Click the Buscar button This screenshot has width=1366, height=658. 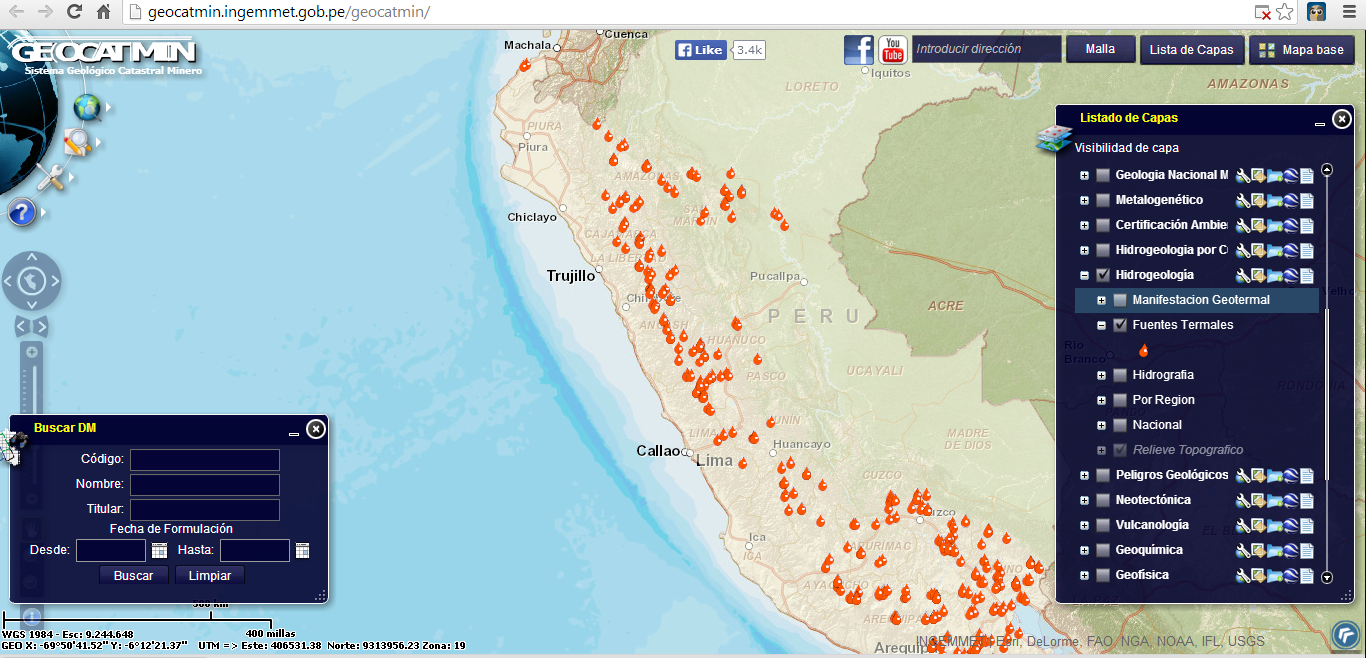coord(134,575)
